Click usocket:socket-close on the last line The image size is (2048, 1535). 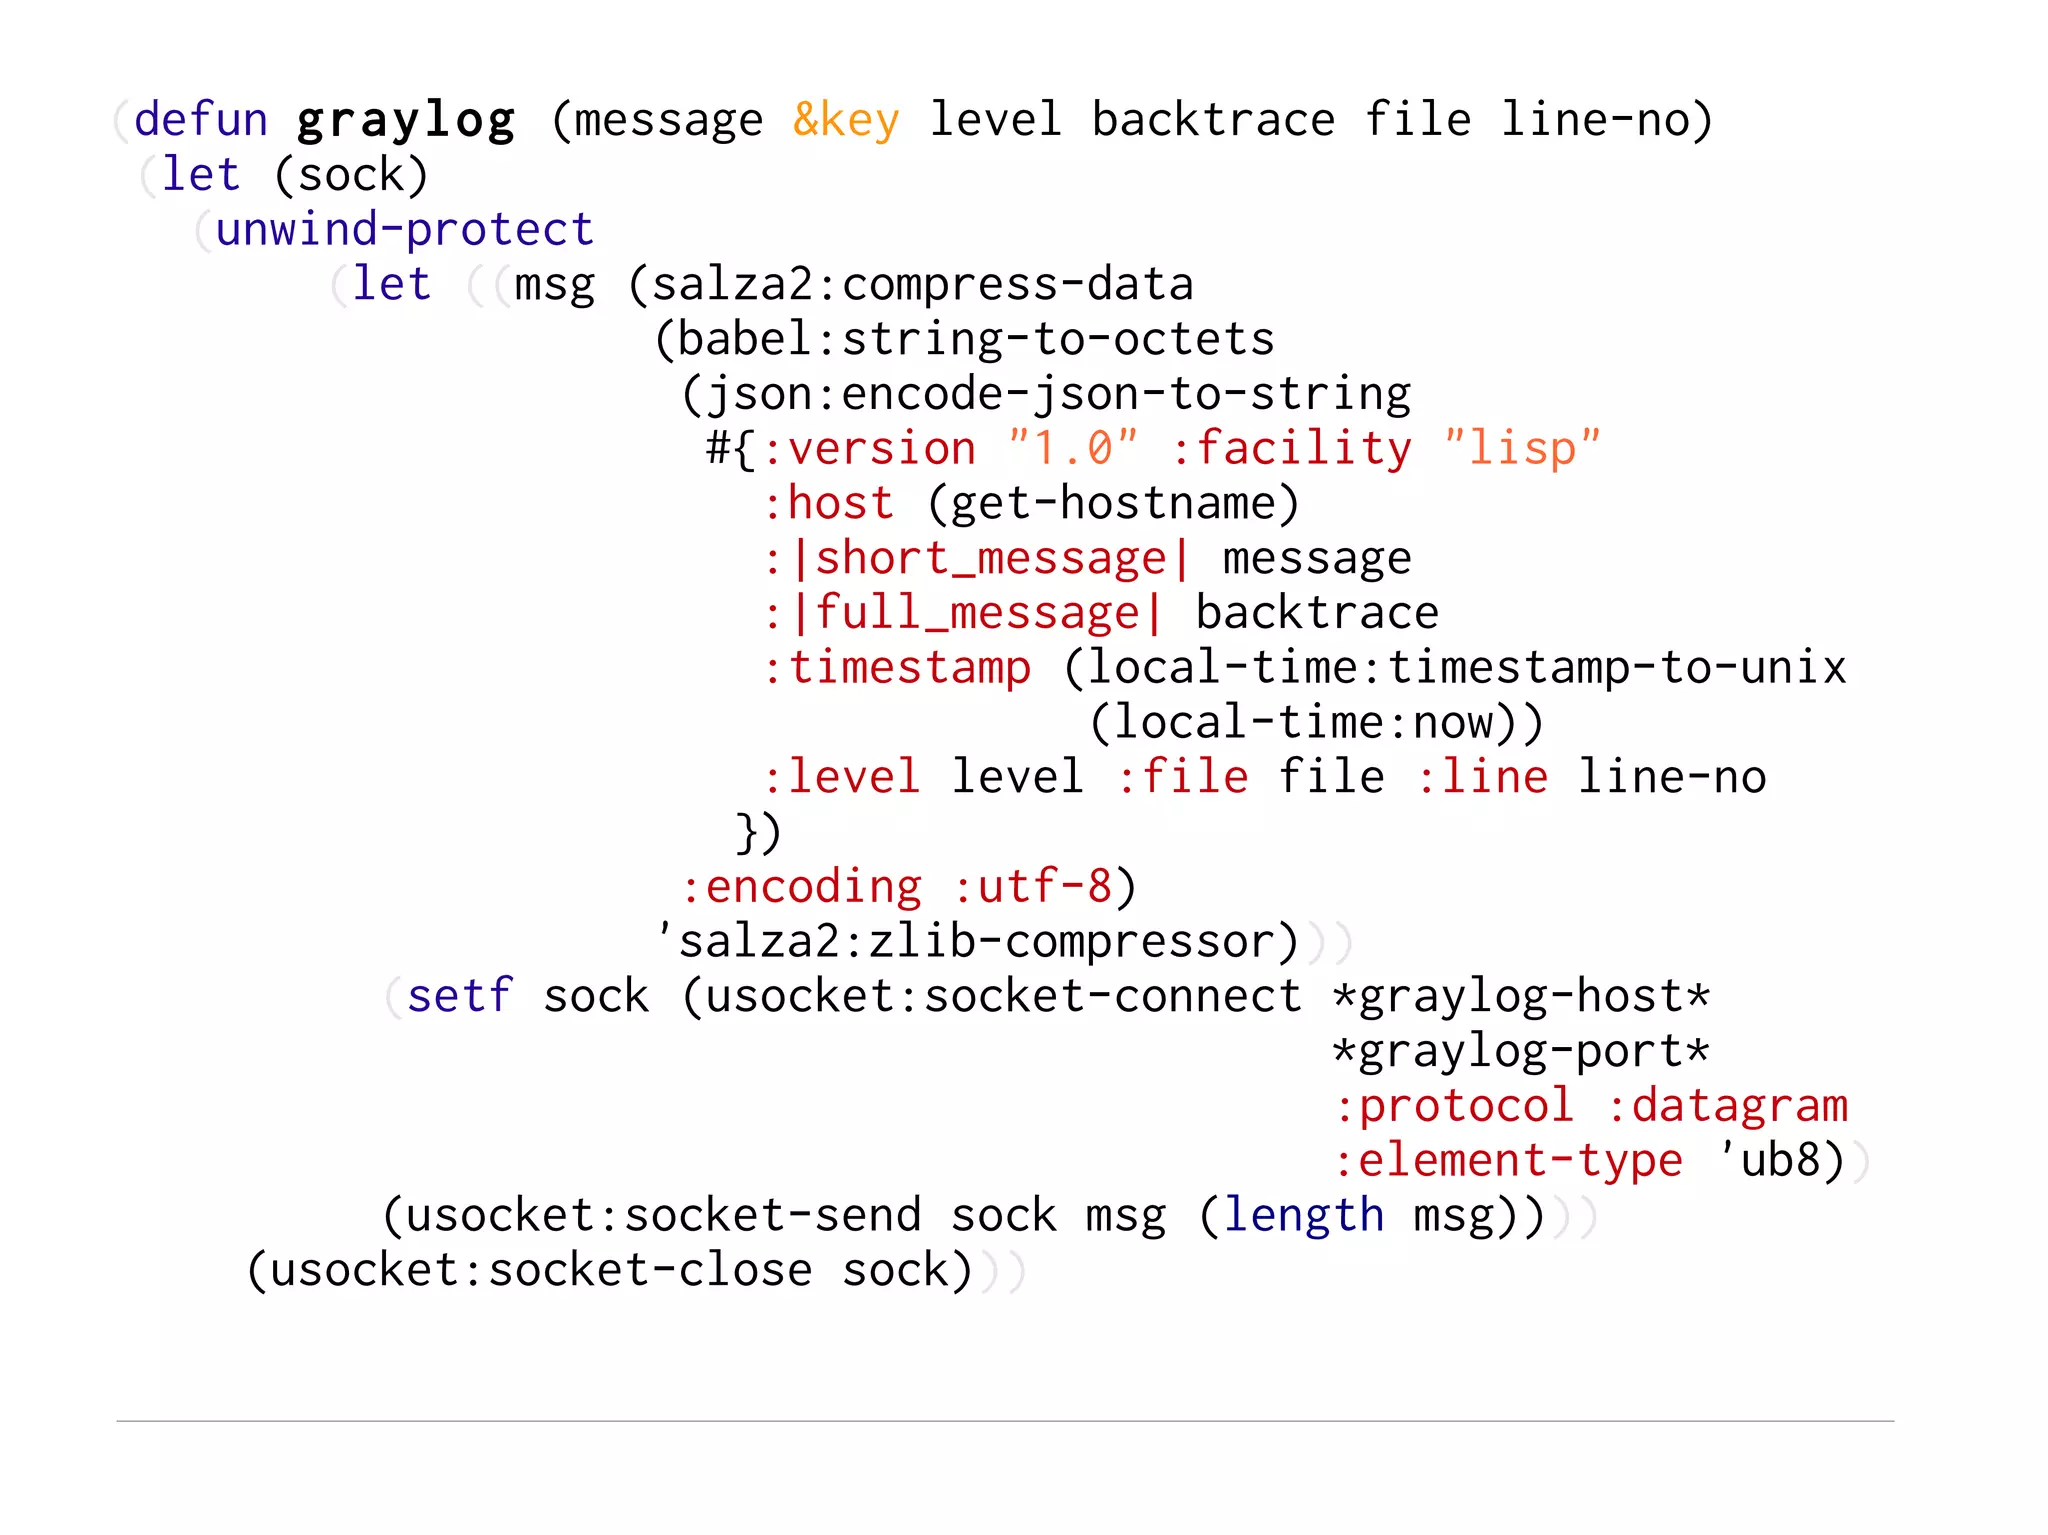[x=540, y=1270]
